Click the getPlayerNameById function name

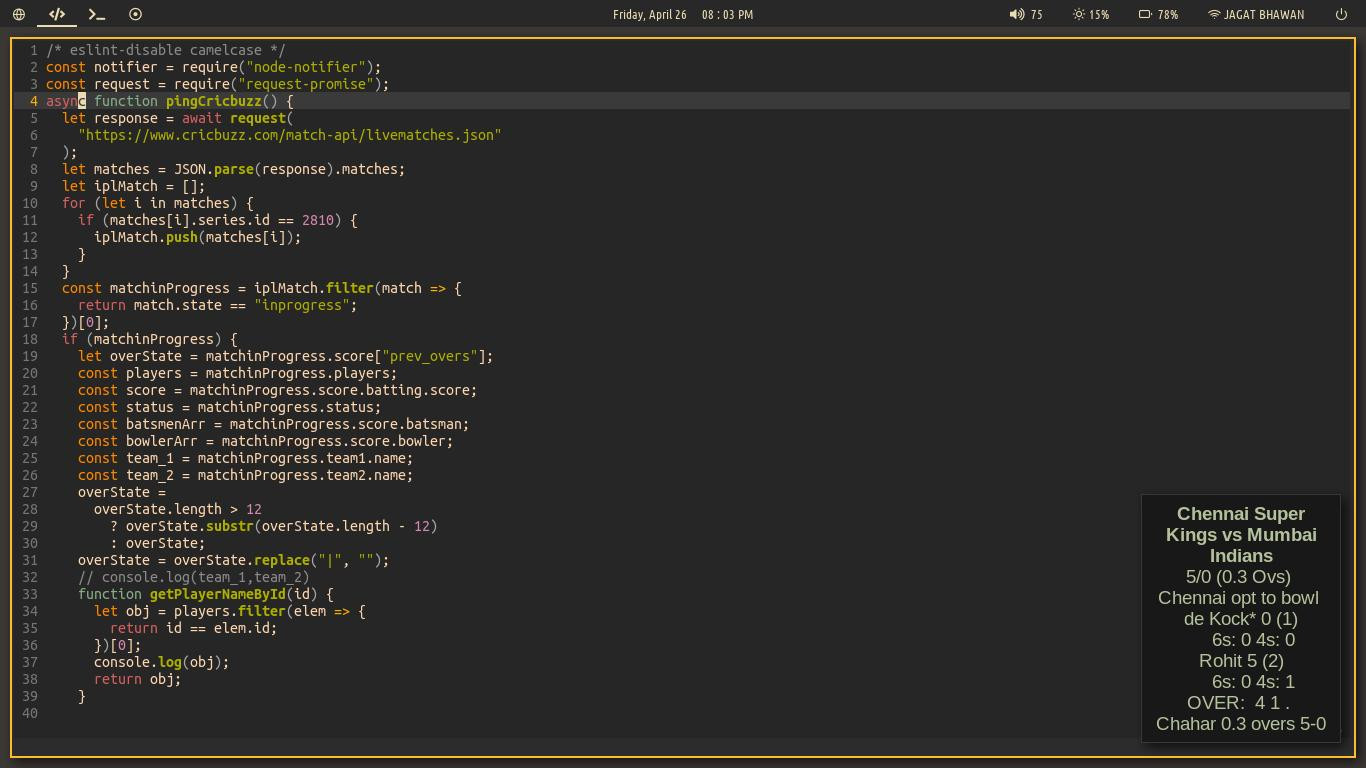tap(218, 594)
